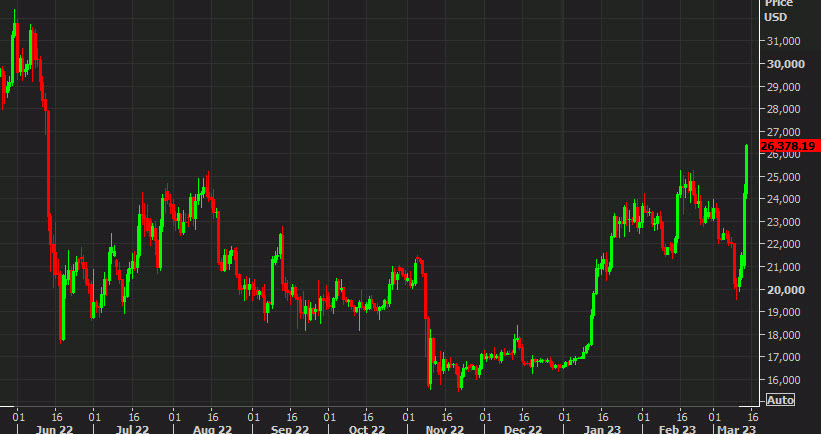Screen dimensions: 821x434
Task: Click the 20,000 price axis label
Action: point(785,290)
